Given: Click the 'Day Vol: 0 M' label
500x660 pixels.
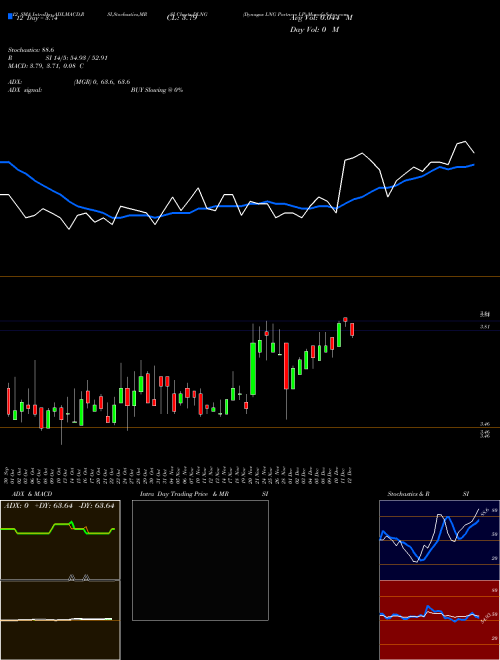Looking at the screenshot, I should tap(314, 30).
